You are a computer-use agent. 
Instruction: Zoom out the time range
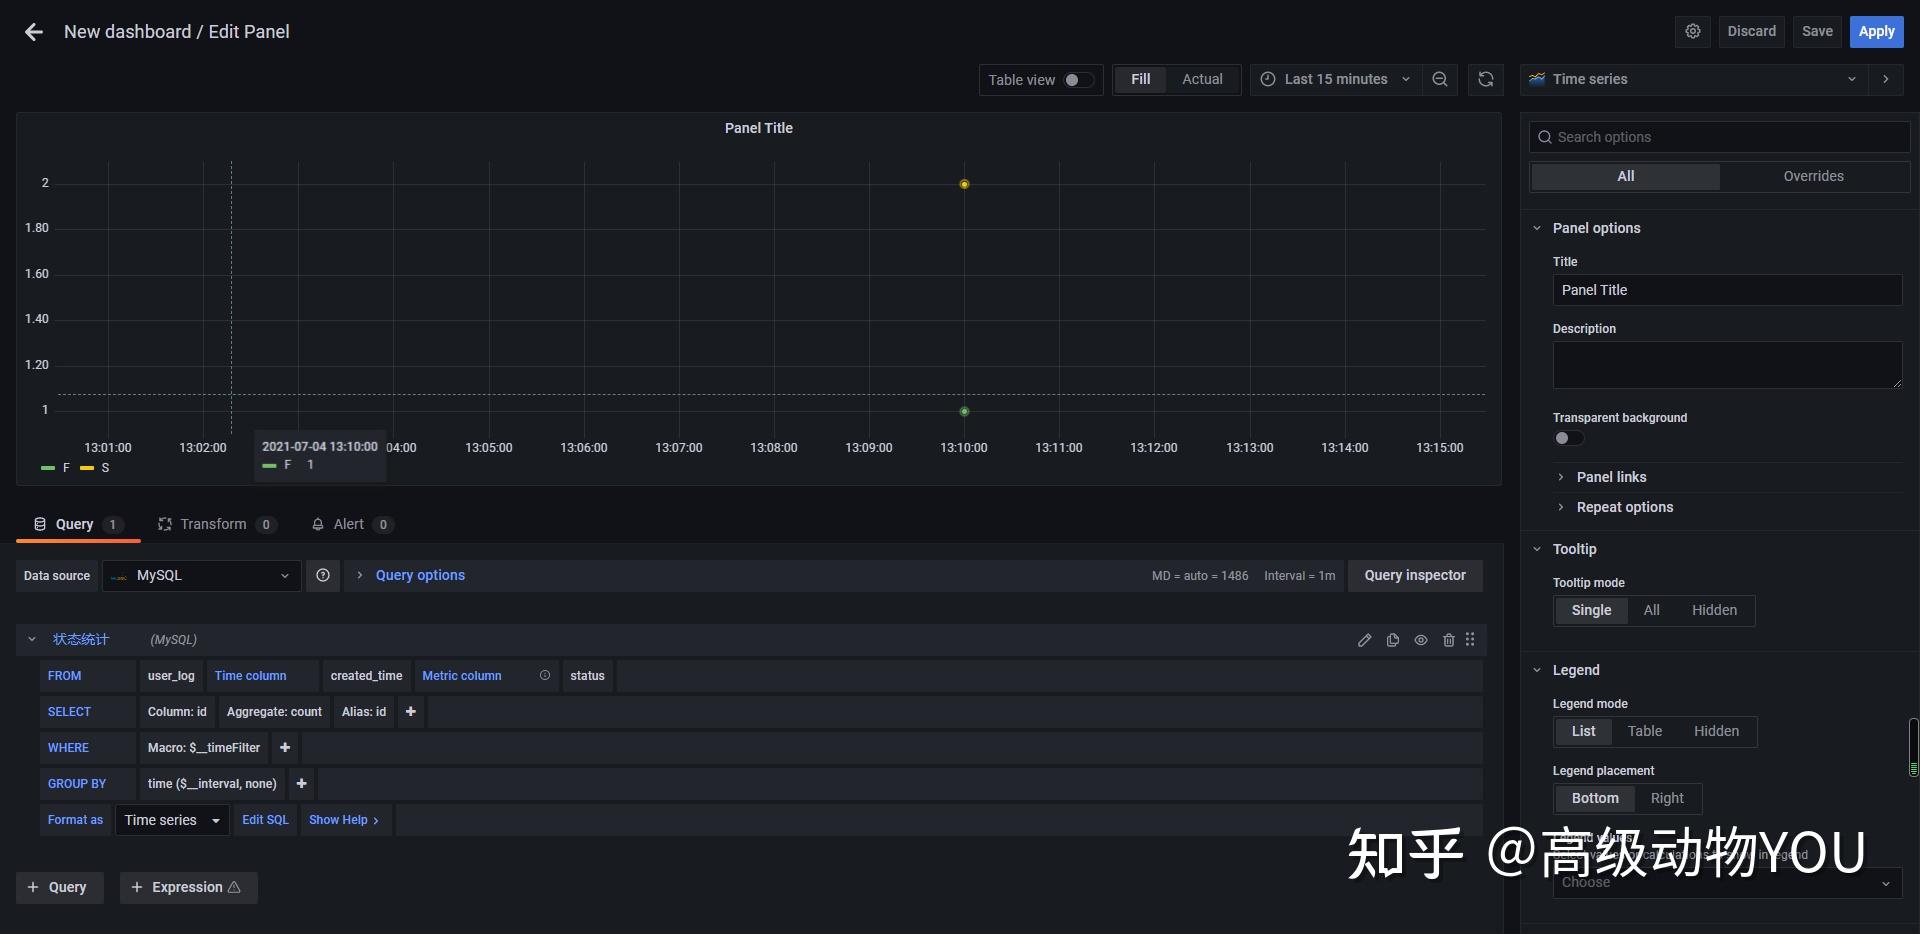tap(1439, 79)
